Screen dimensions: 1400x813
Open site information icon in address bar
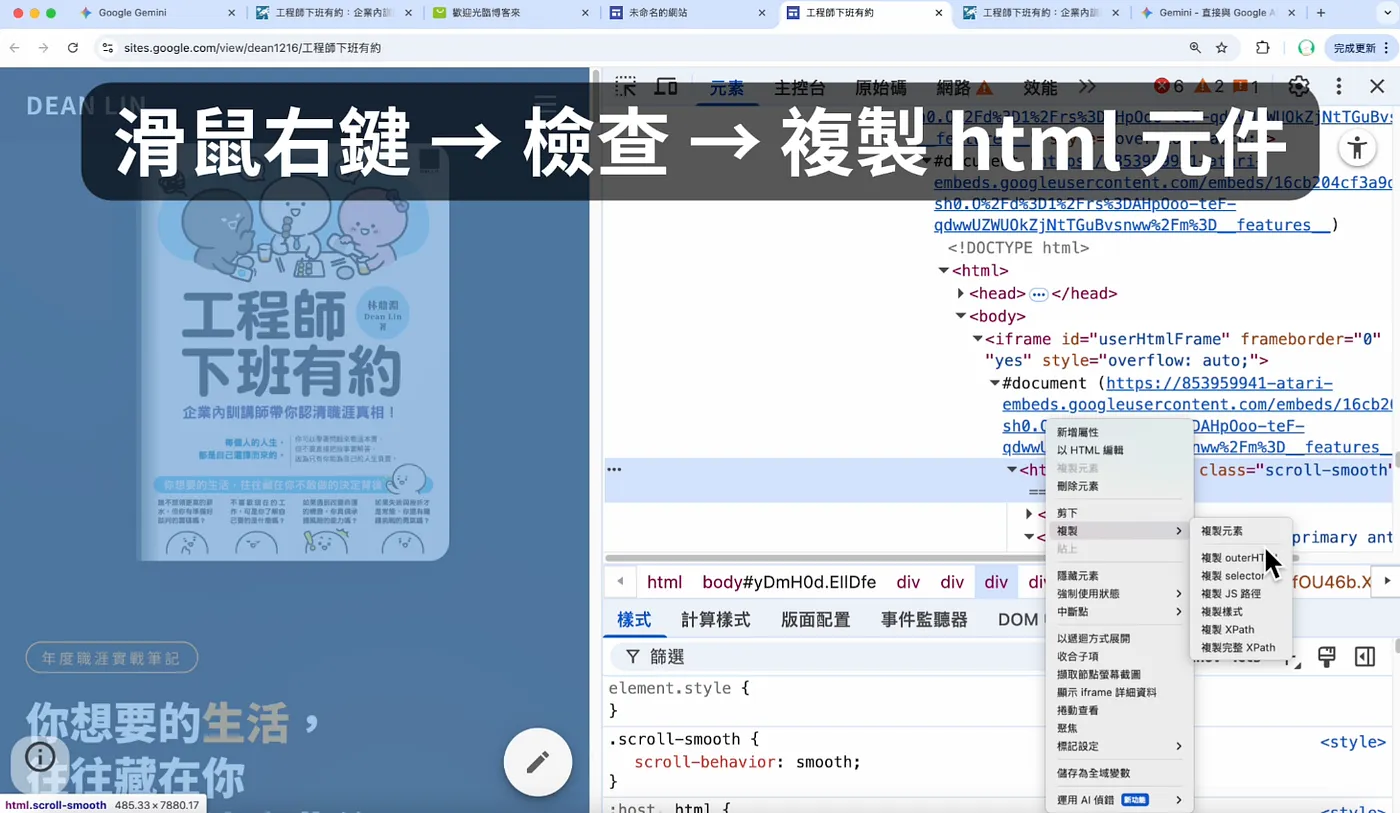click(108, 48)
